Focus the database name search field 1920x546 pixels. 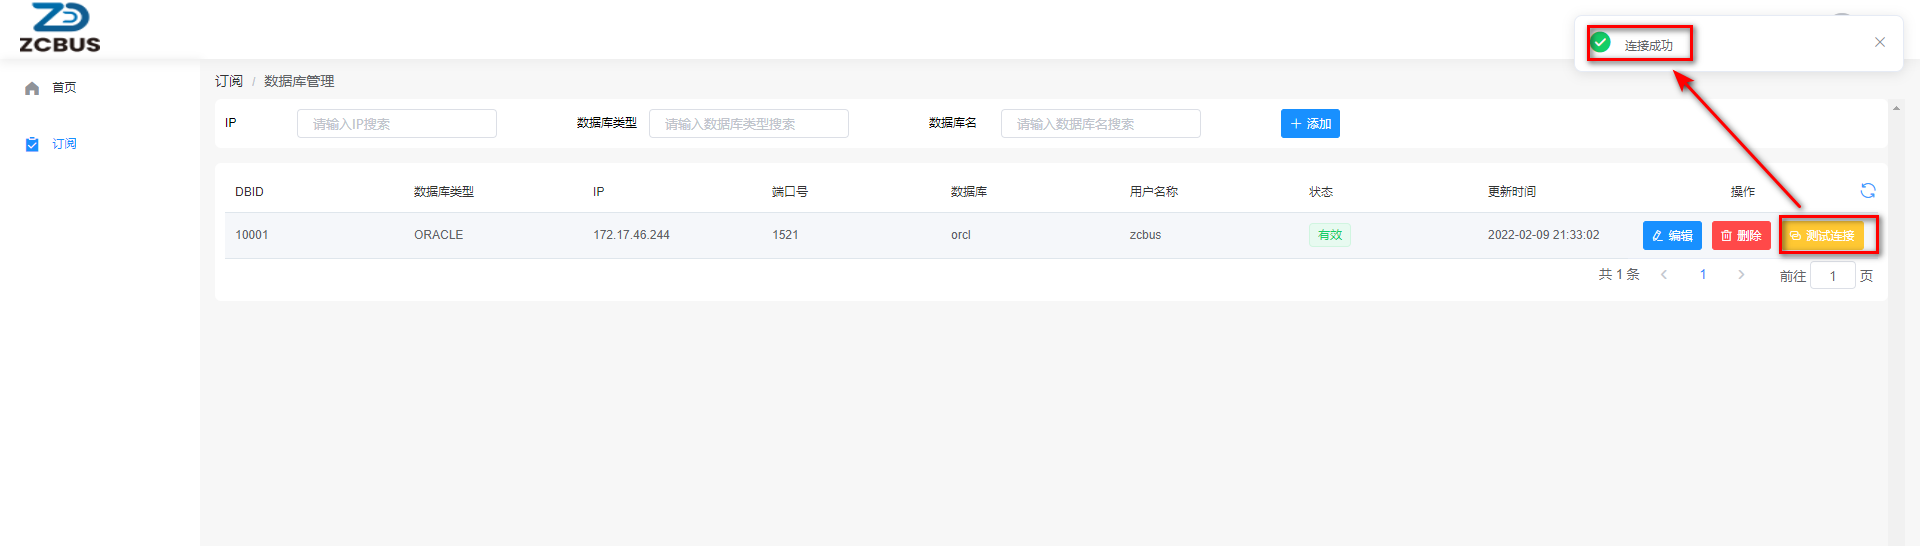click(x=1101, y=124)
